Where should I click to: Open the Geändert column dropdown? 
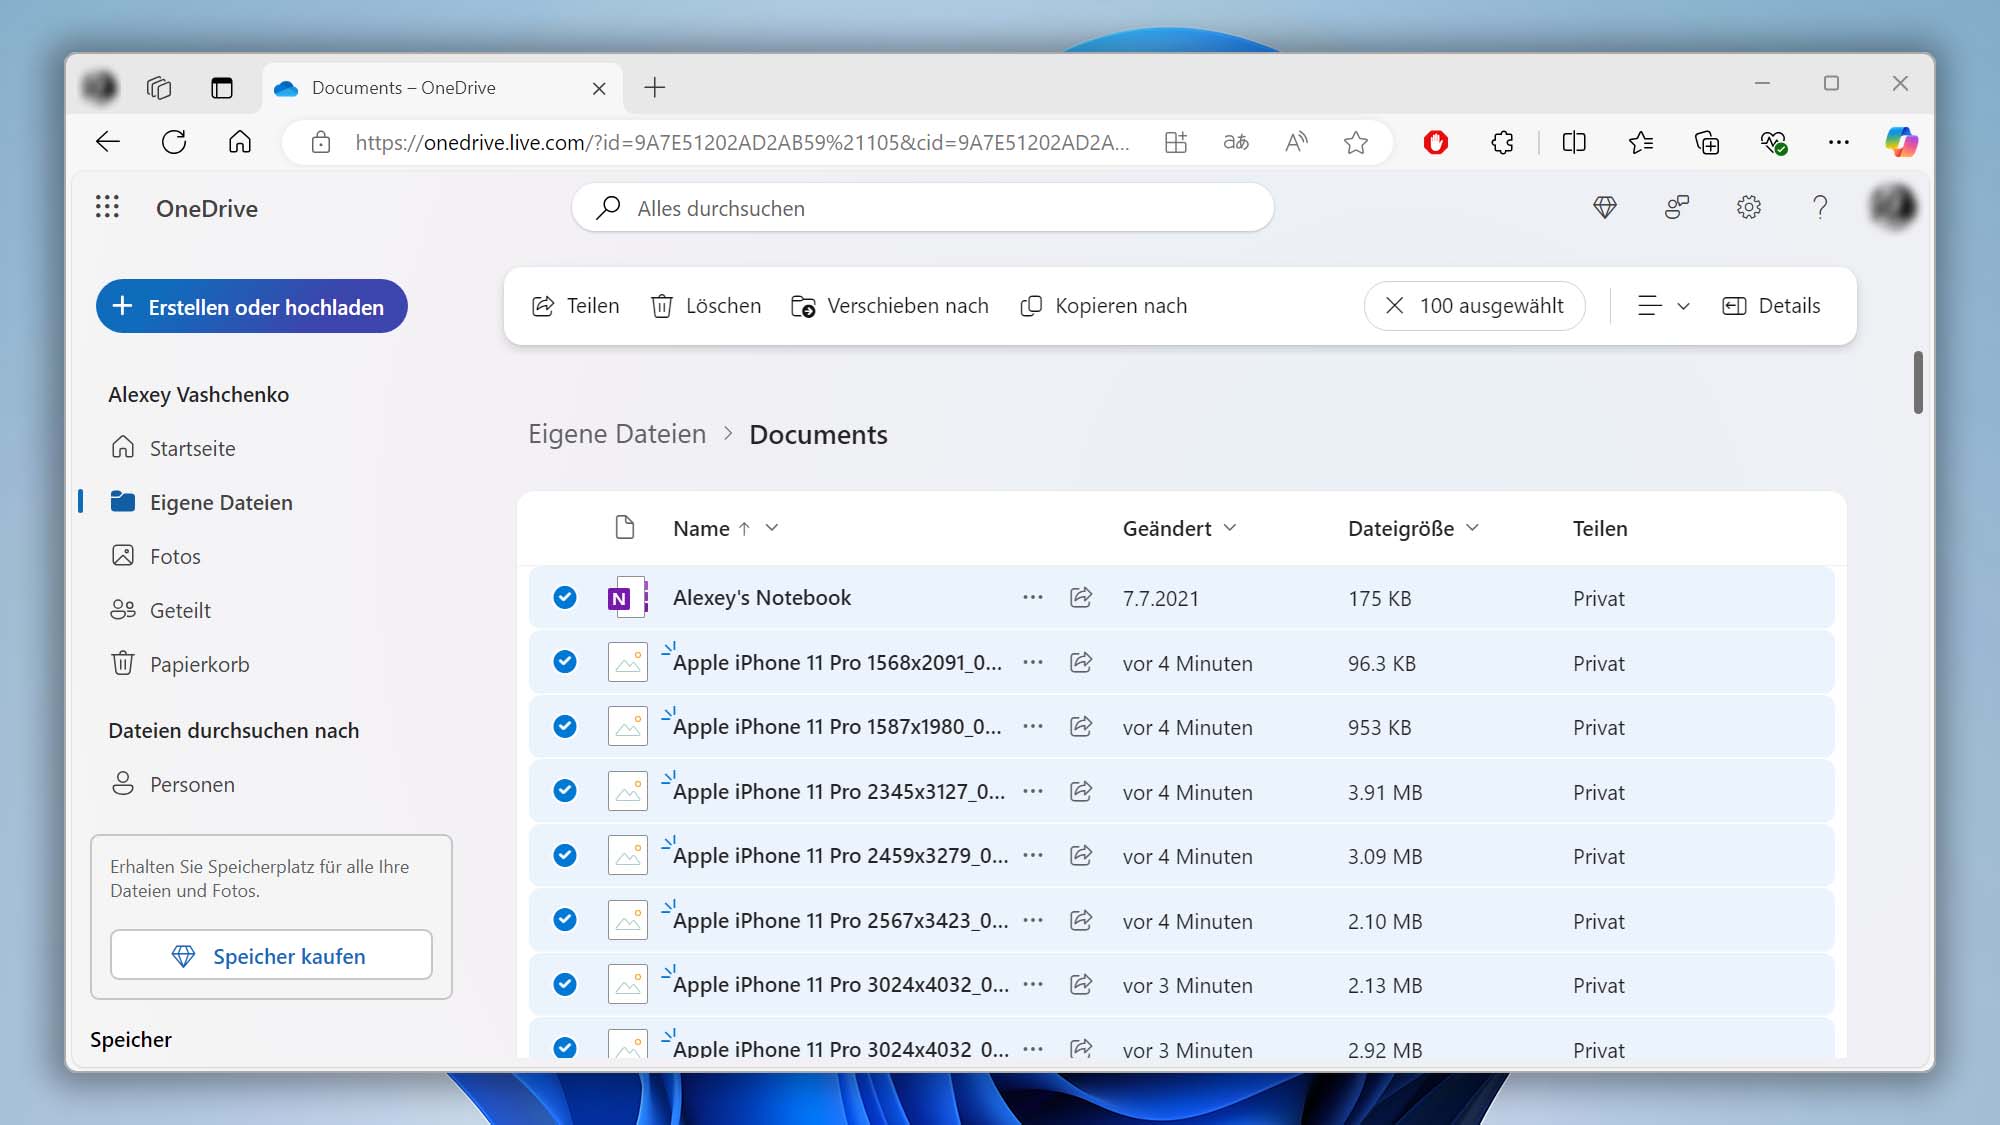[1230, 528]
